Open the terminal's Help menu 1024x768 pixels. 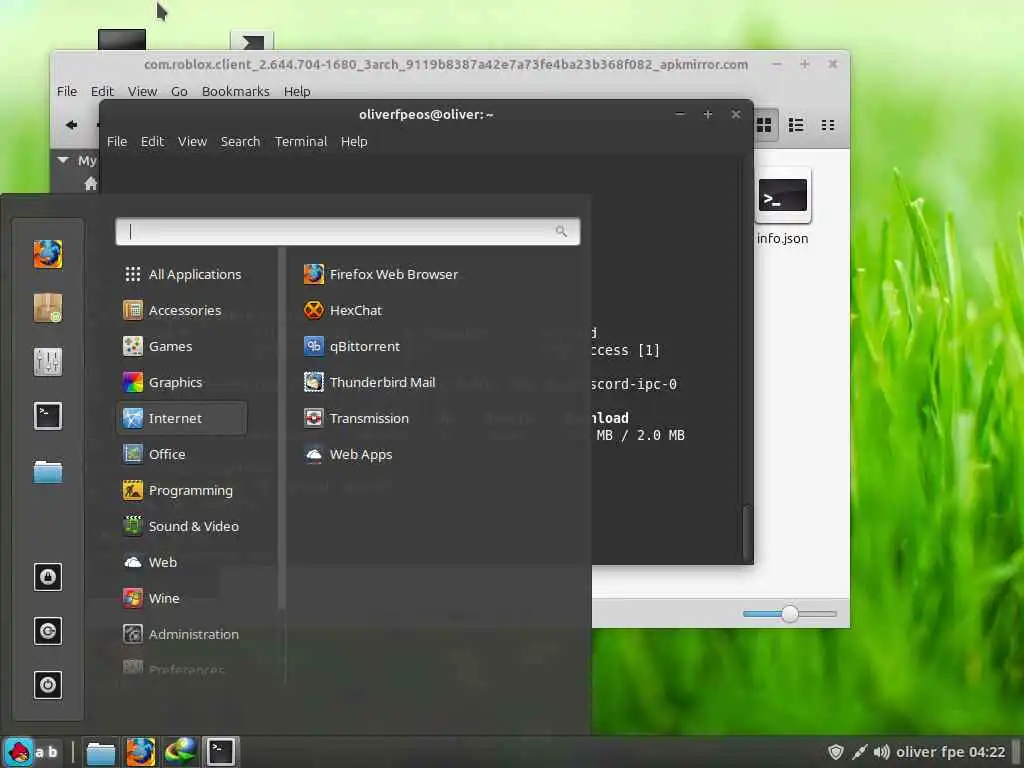tap(354, 142)
